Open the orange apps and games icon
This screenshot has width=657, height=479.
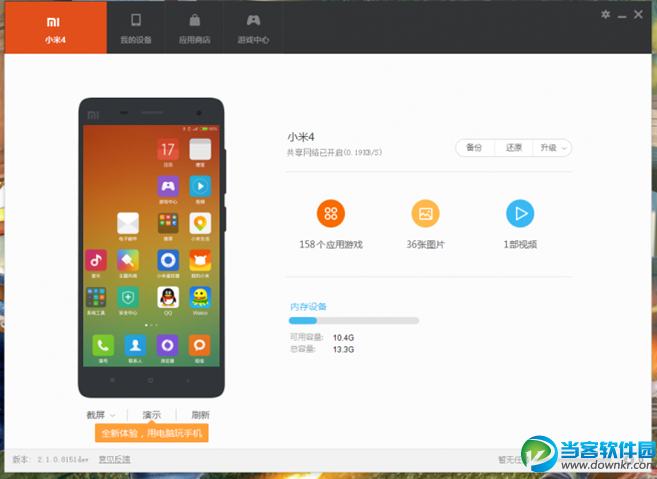(331, 213)
